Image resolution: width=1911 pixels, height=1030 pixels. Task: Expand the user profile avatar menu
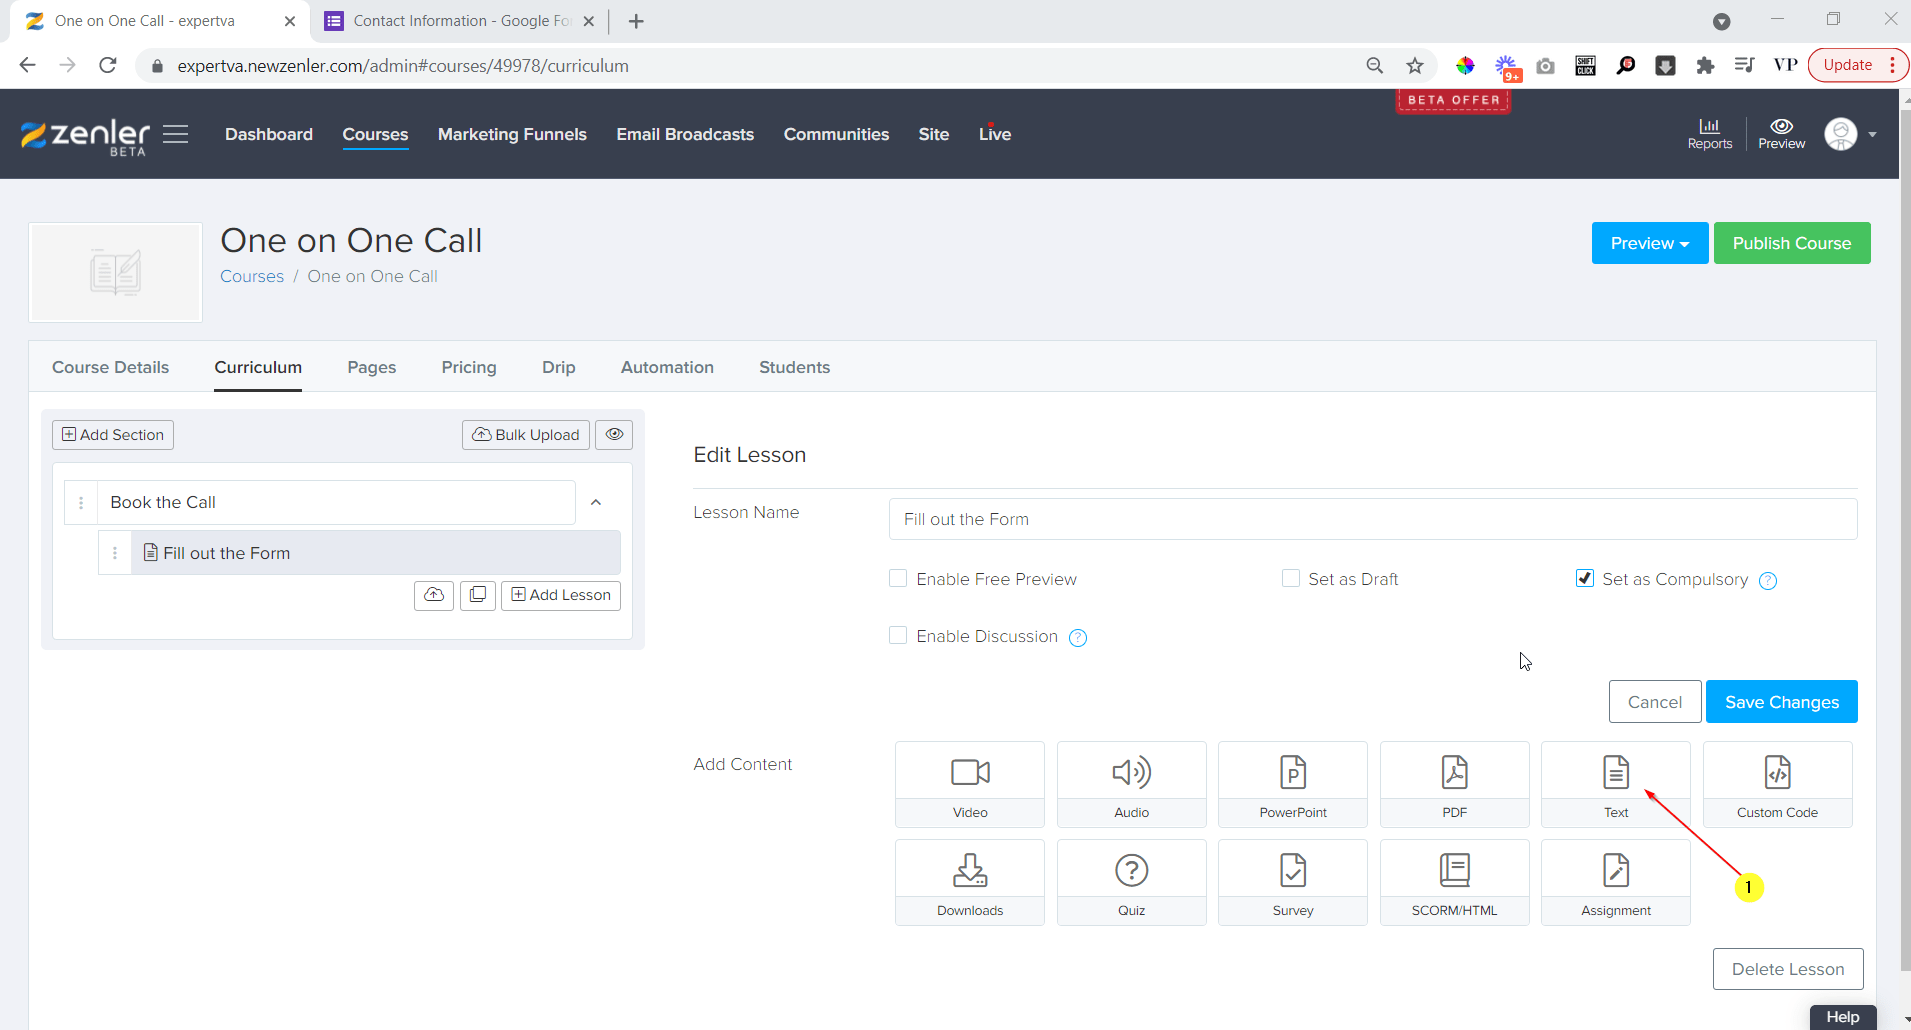pyautogui.click(x=1849, y=134)
